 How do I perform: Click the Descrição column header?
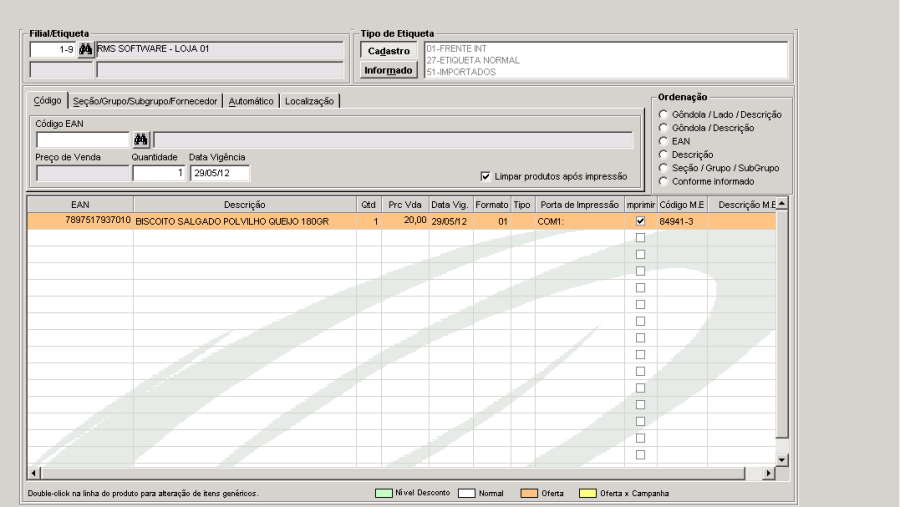pos(245,204)
